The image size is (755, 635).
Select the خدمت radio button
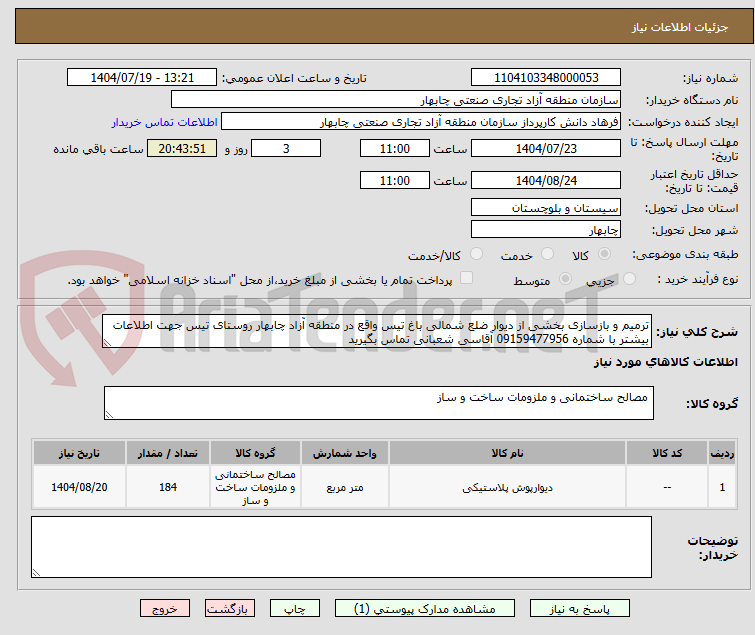(x=547, y=254)
